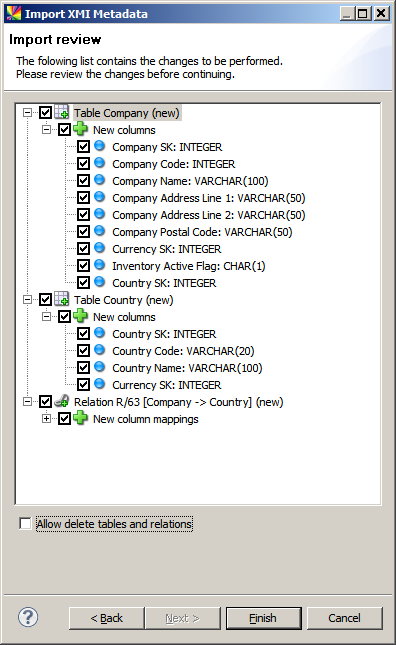Select 'Country Code: VARCHAR(20)' text
The width and height of the screenshot is (396, 645).
click(183, 351)
